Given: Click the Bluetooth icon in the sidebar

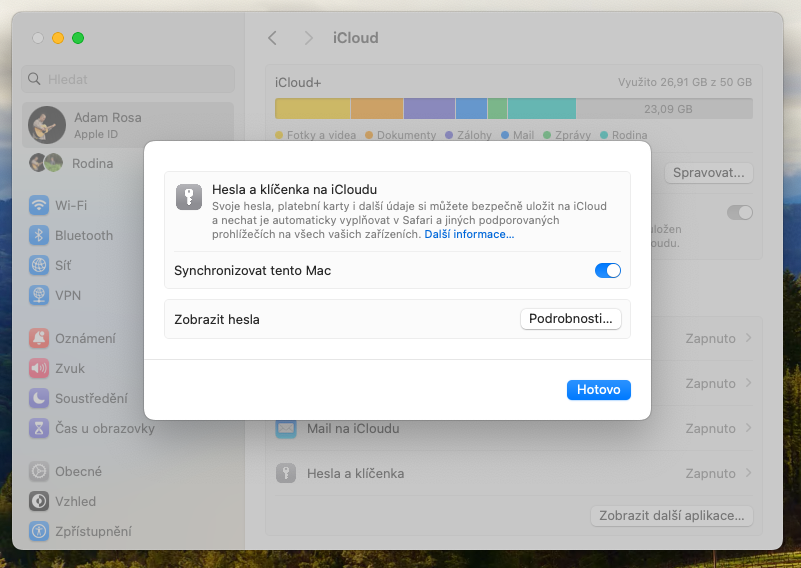Looking at the screenshot, I should click(x=39, y=235).
